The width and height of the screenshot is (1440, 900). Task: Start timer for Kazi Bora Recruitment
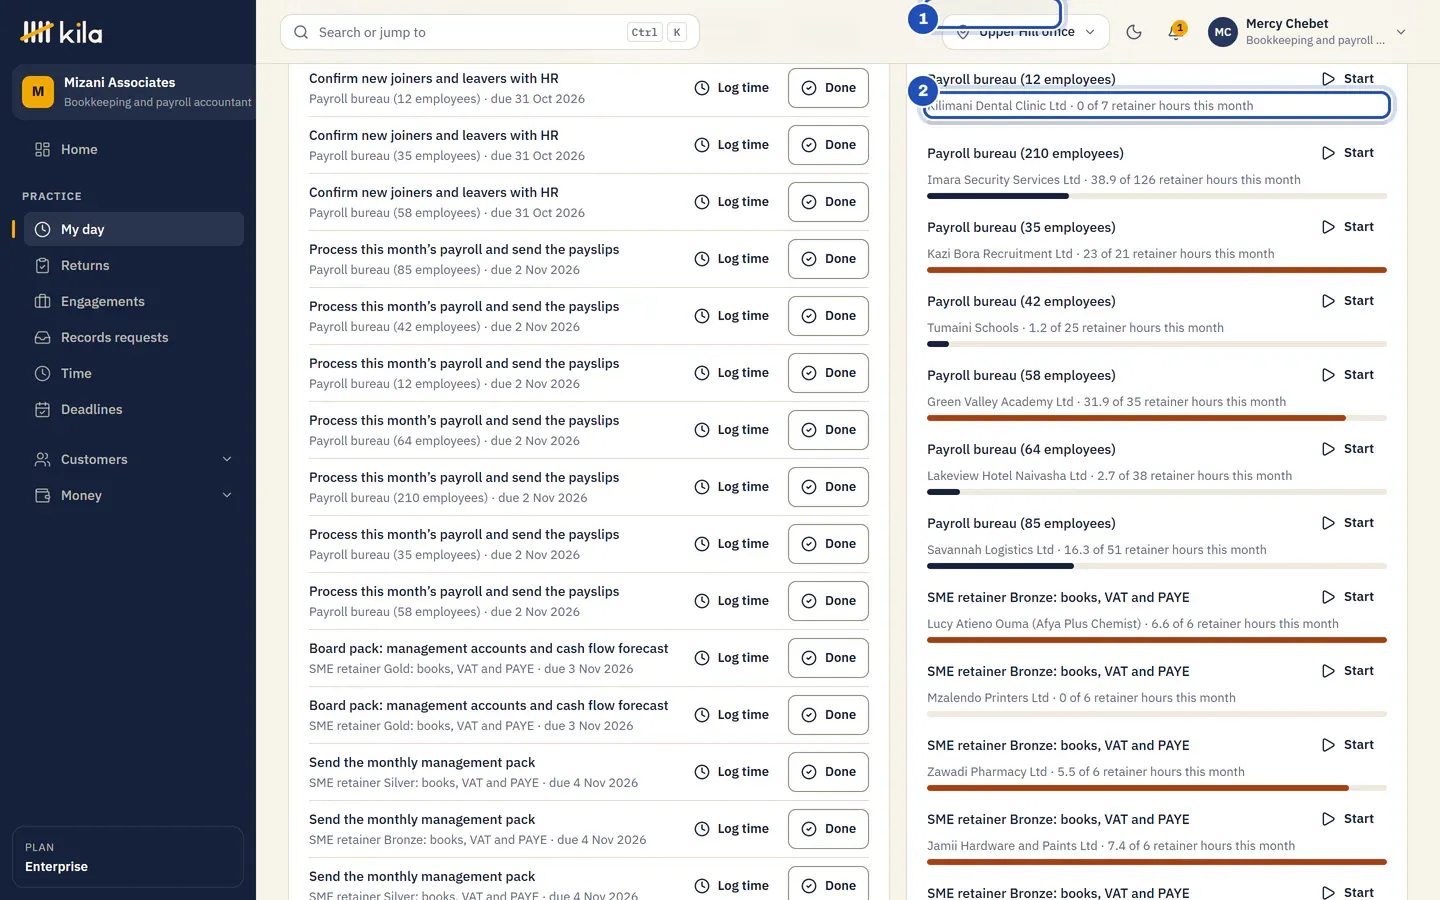pos(1348,227)
